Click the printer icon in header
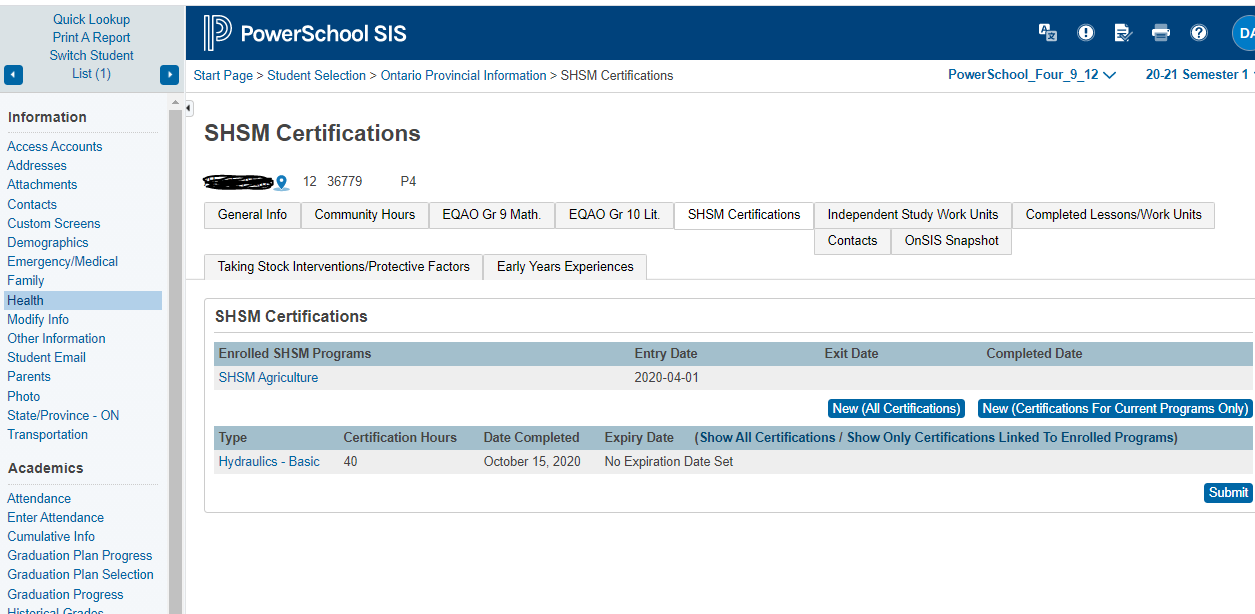The image size is (1255, 614). pos(1161,33)
